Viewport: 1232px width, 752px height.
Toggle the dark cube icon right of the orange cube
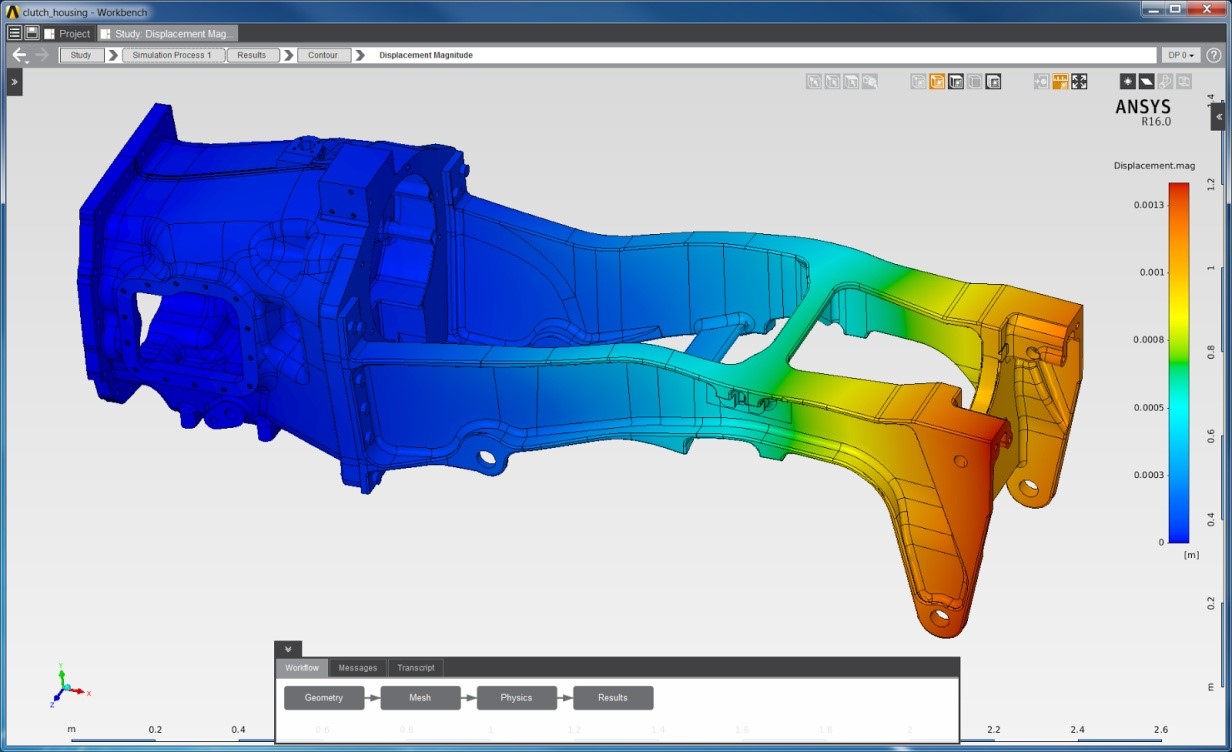(x=956, y=82)
